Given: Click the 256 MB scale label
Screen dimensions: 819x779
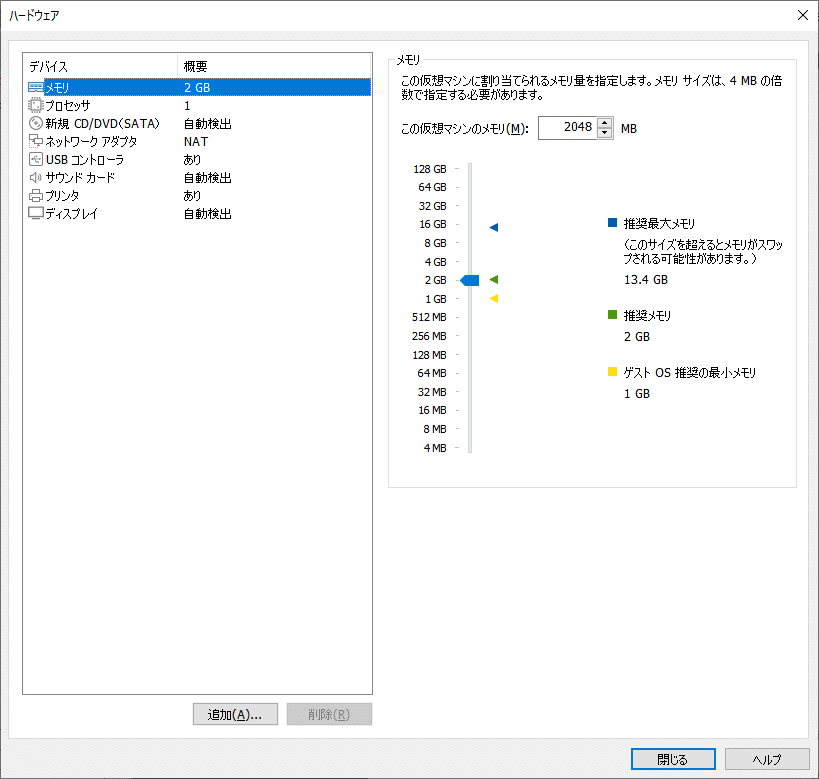Looking at the screenshot, I should coord(429,336).
